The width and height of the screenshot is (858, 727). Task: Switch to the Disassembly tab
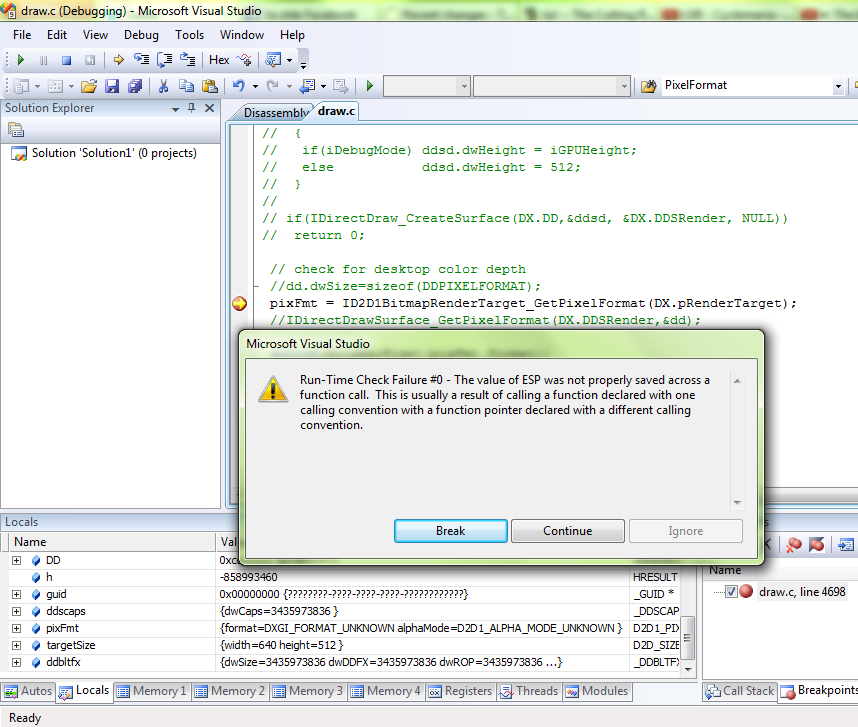275,113
